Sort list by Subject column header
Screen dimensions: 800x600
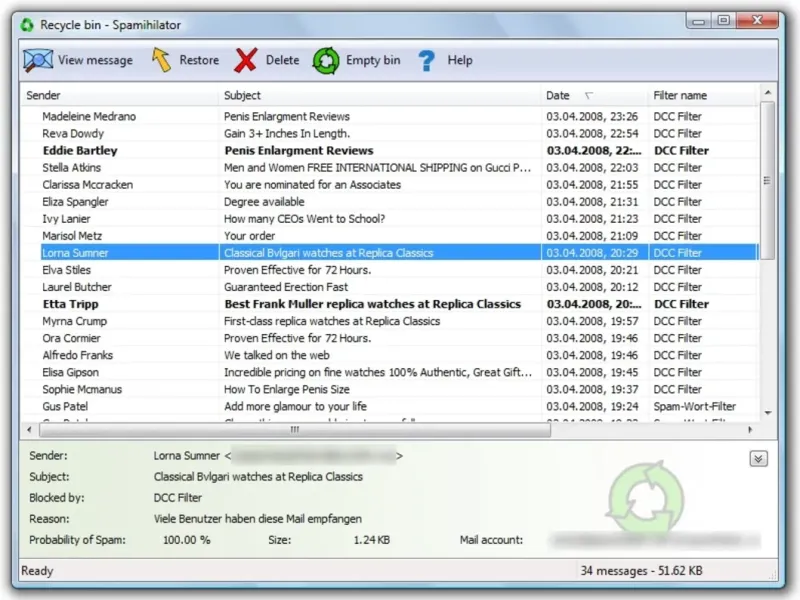380,95
